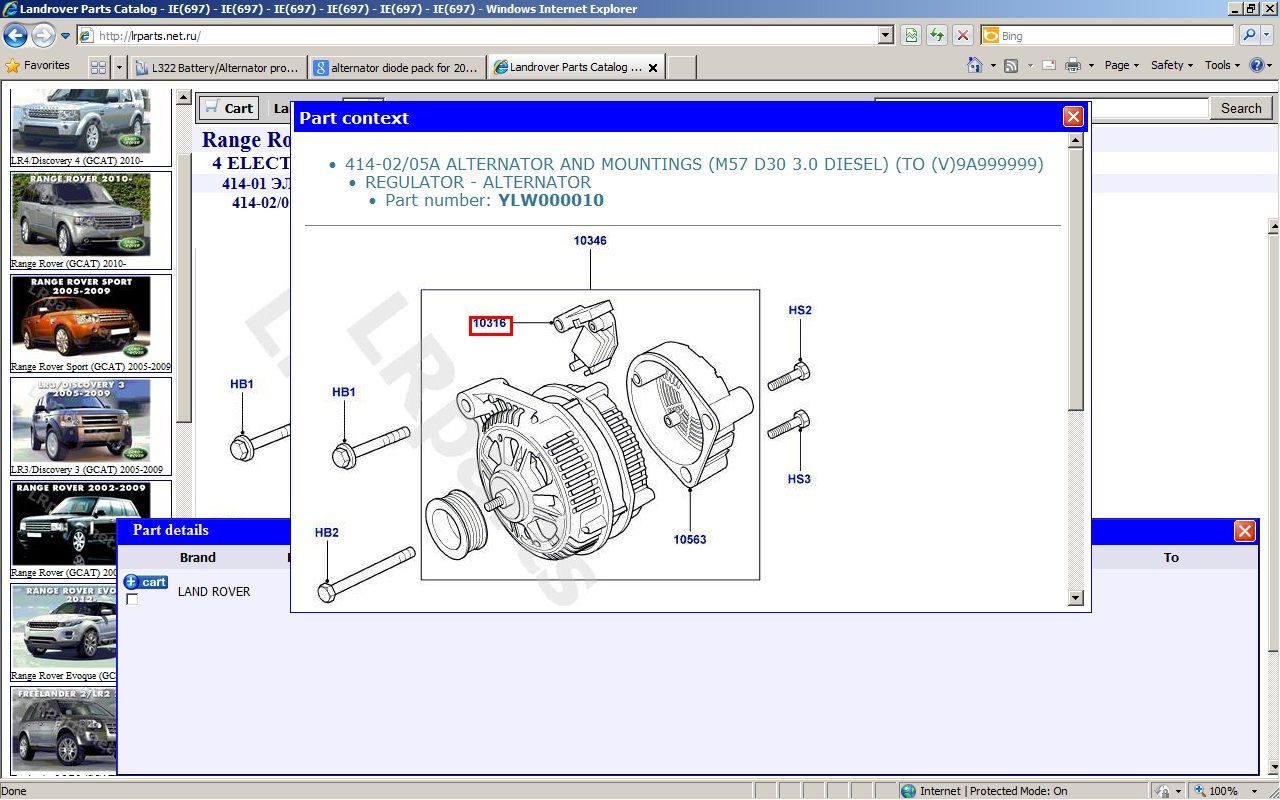Click the 10346 callout label
Image resolution: width=1280 pixels, height=800 pixels.
coord(590,241)
